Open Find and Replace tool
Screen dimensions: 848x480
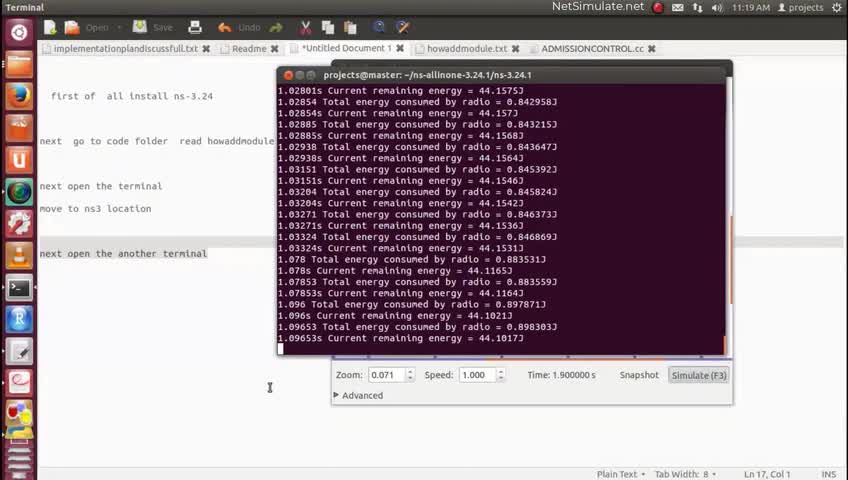(x=402, y=27)
